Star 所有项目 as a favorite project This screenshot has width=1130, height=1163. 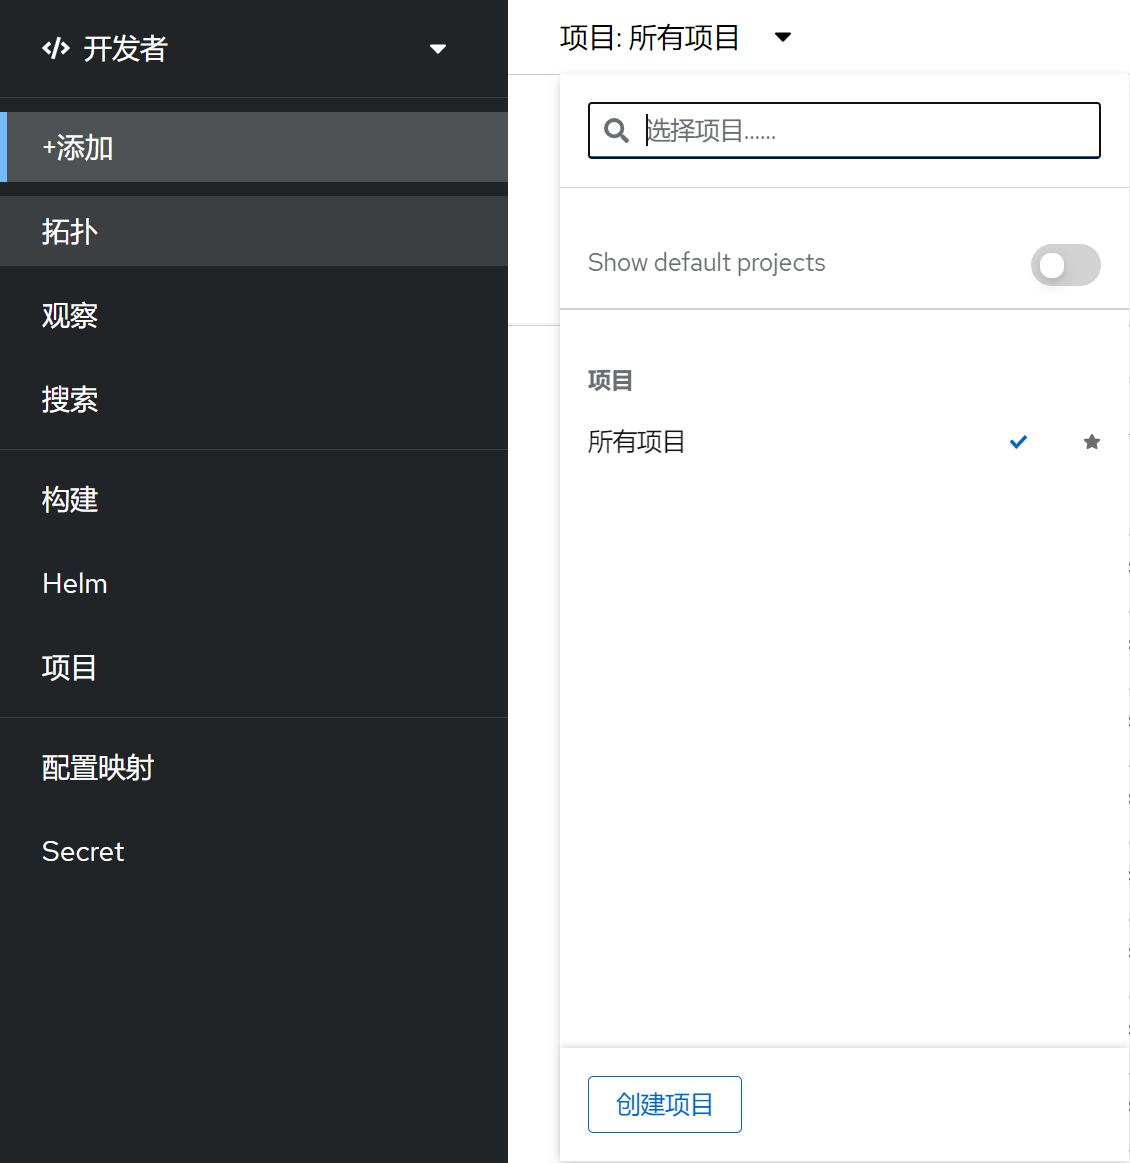[x=1091, y=441]
